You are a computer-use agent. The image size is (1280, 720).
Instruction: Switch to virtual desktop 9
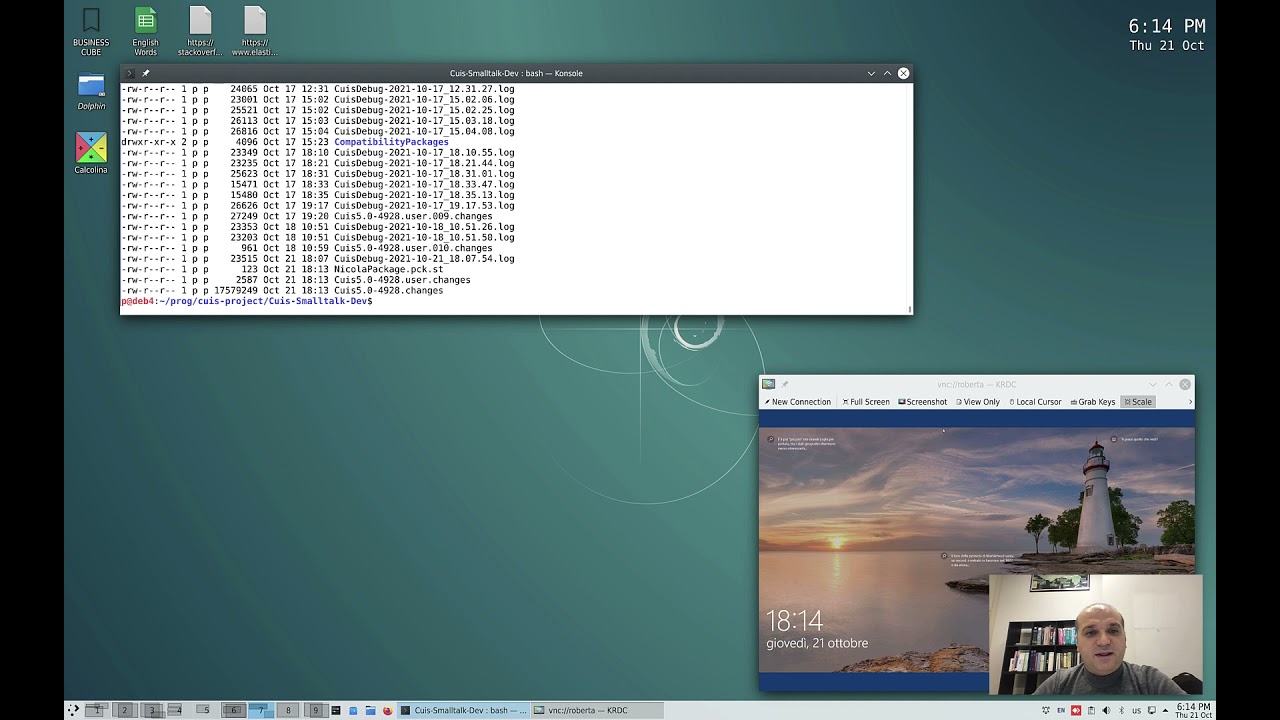pyautogui.click(x=315, y=710)
